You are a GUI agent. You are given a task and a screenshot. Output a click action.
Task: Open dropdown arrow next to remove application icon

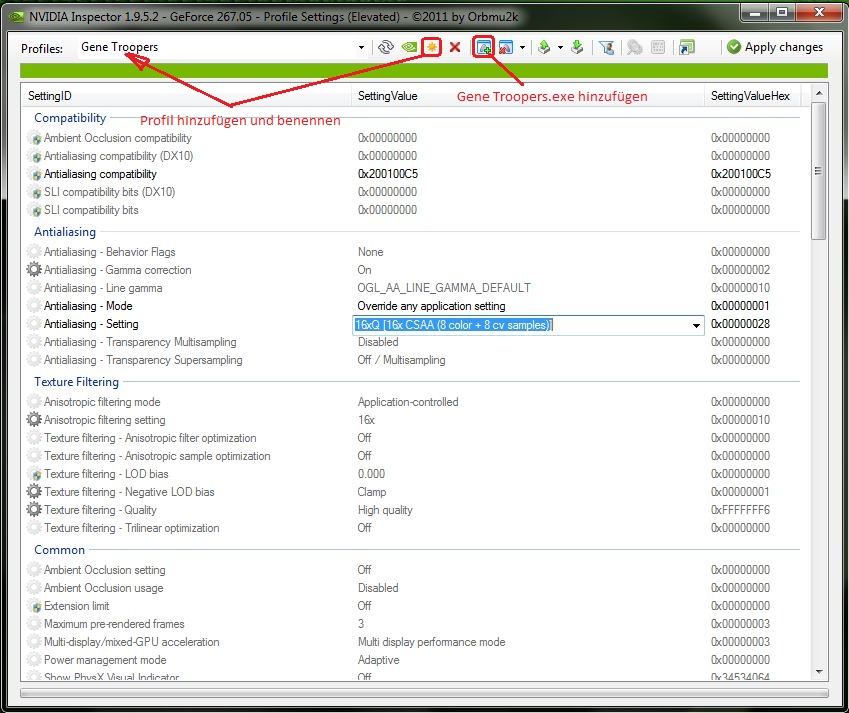(522, 48)
